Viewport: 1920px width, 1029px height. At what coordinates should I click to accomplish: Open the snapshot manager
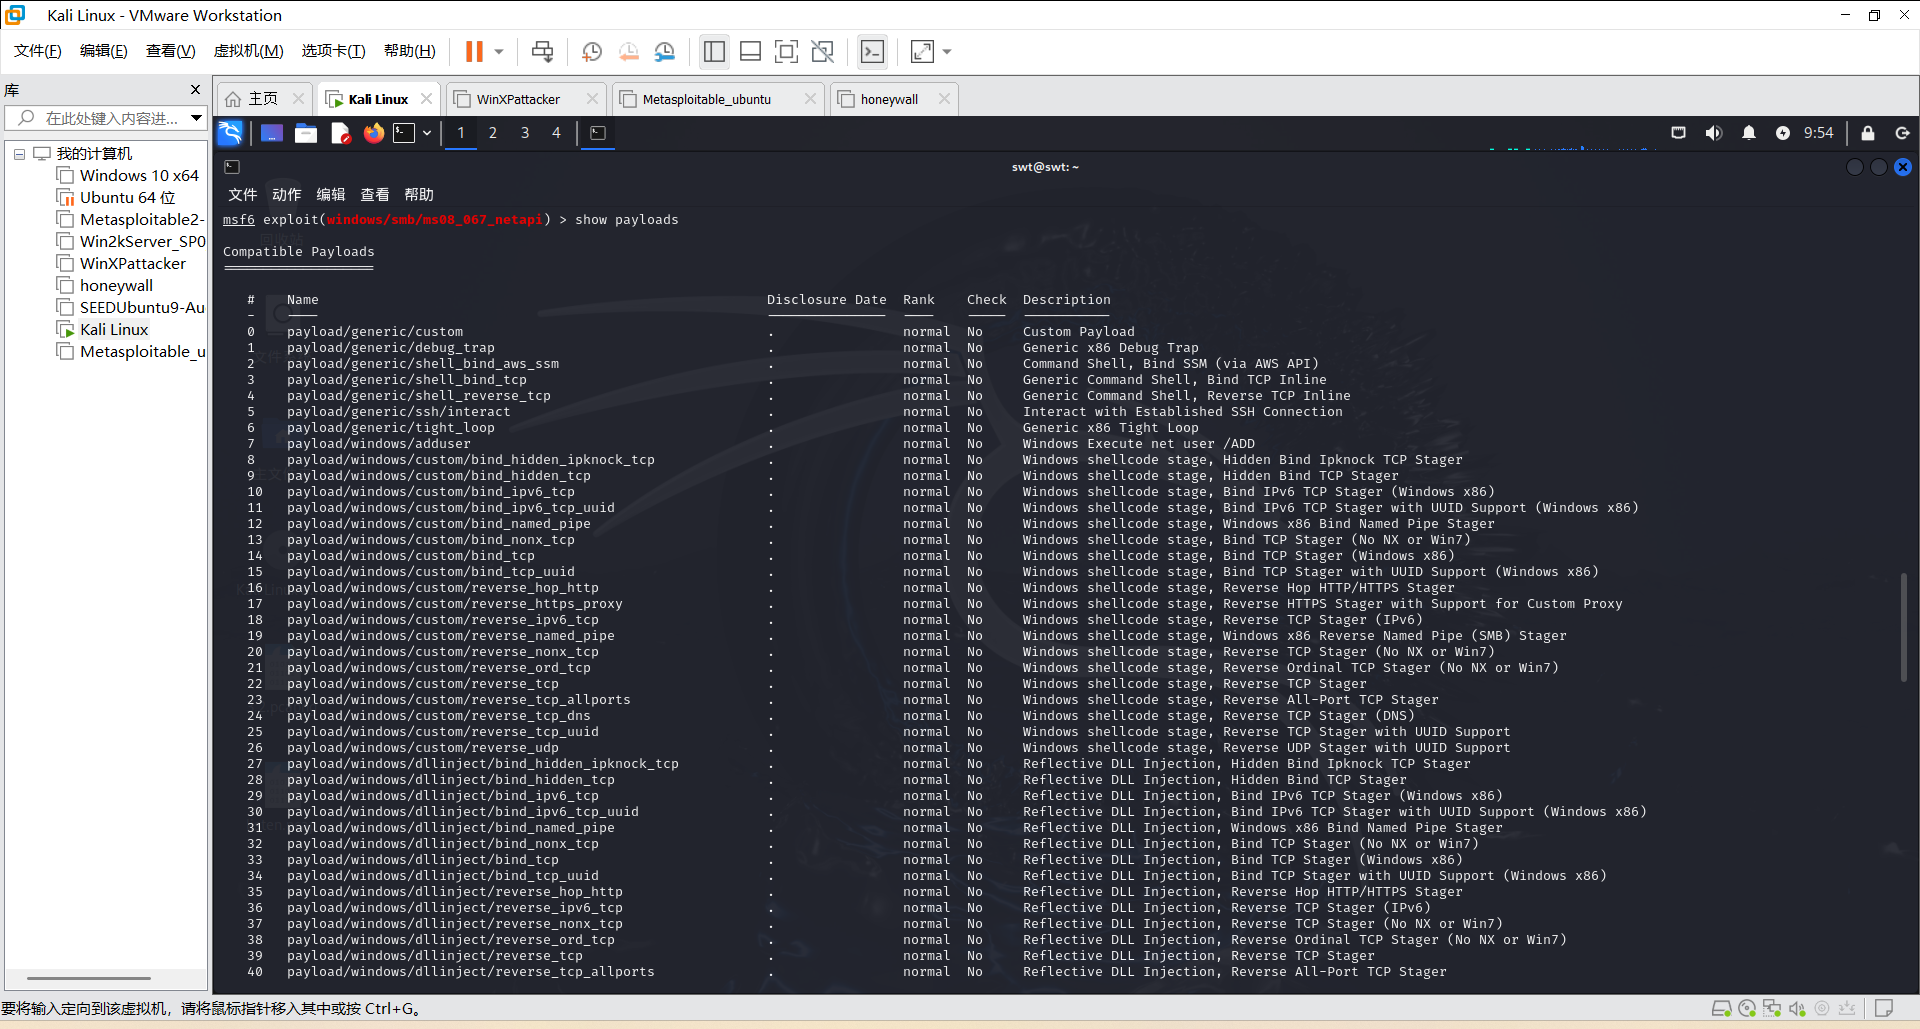pos(665,51)
